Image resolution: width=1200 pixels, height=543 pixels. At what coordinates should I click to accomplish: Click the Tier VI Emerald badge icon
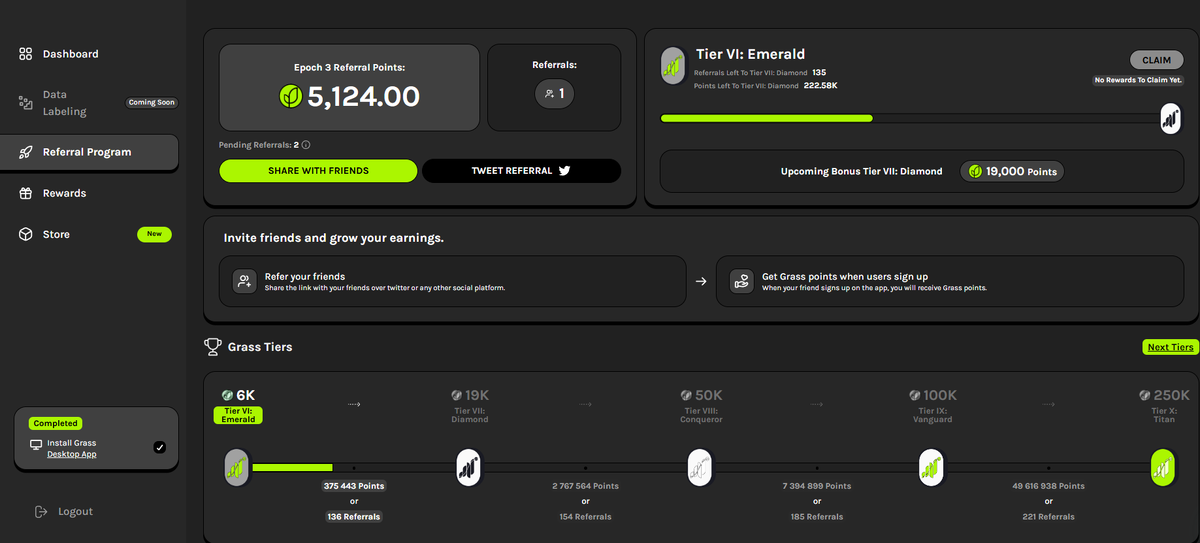click(x=673, y=67)
